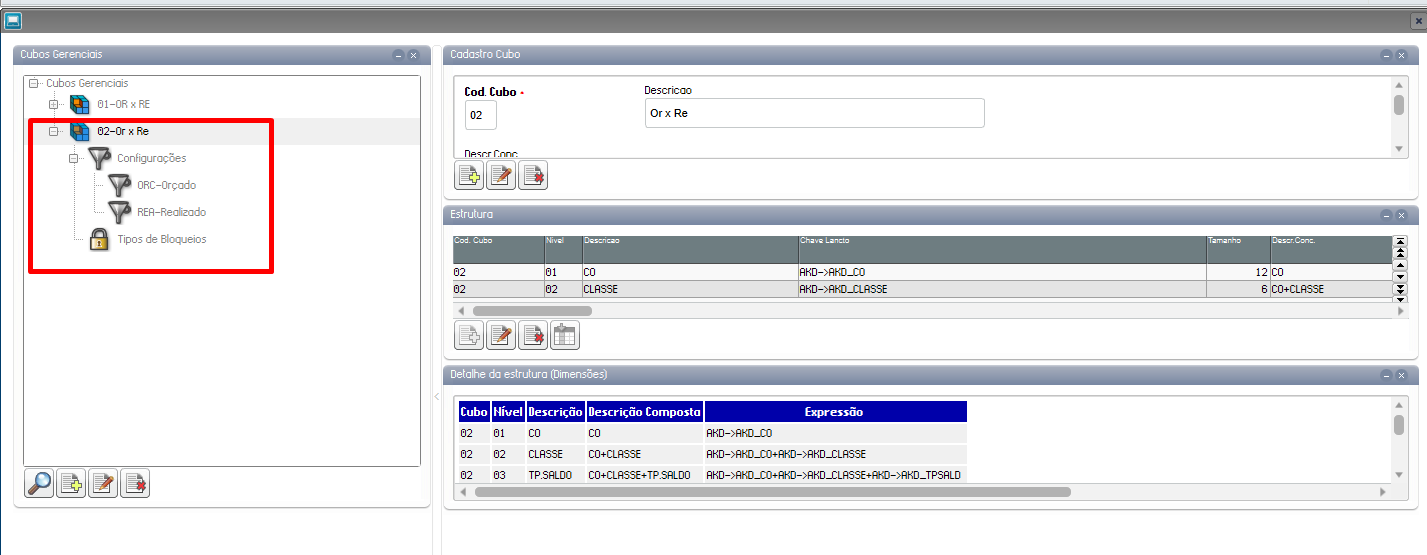Click the Expressão column header in details table
1427x555 pixels.
point(835,412)
